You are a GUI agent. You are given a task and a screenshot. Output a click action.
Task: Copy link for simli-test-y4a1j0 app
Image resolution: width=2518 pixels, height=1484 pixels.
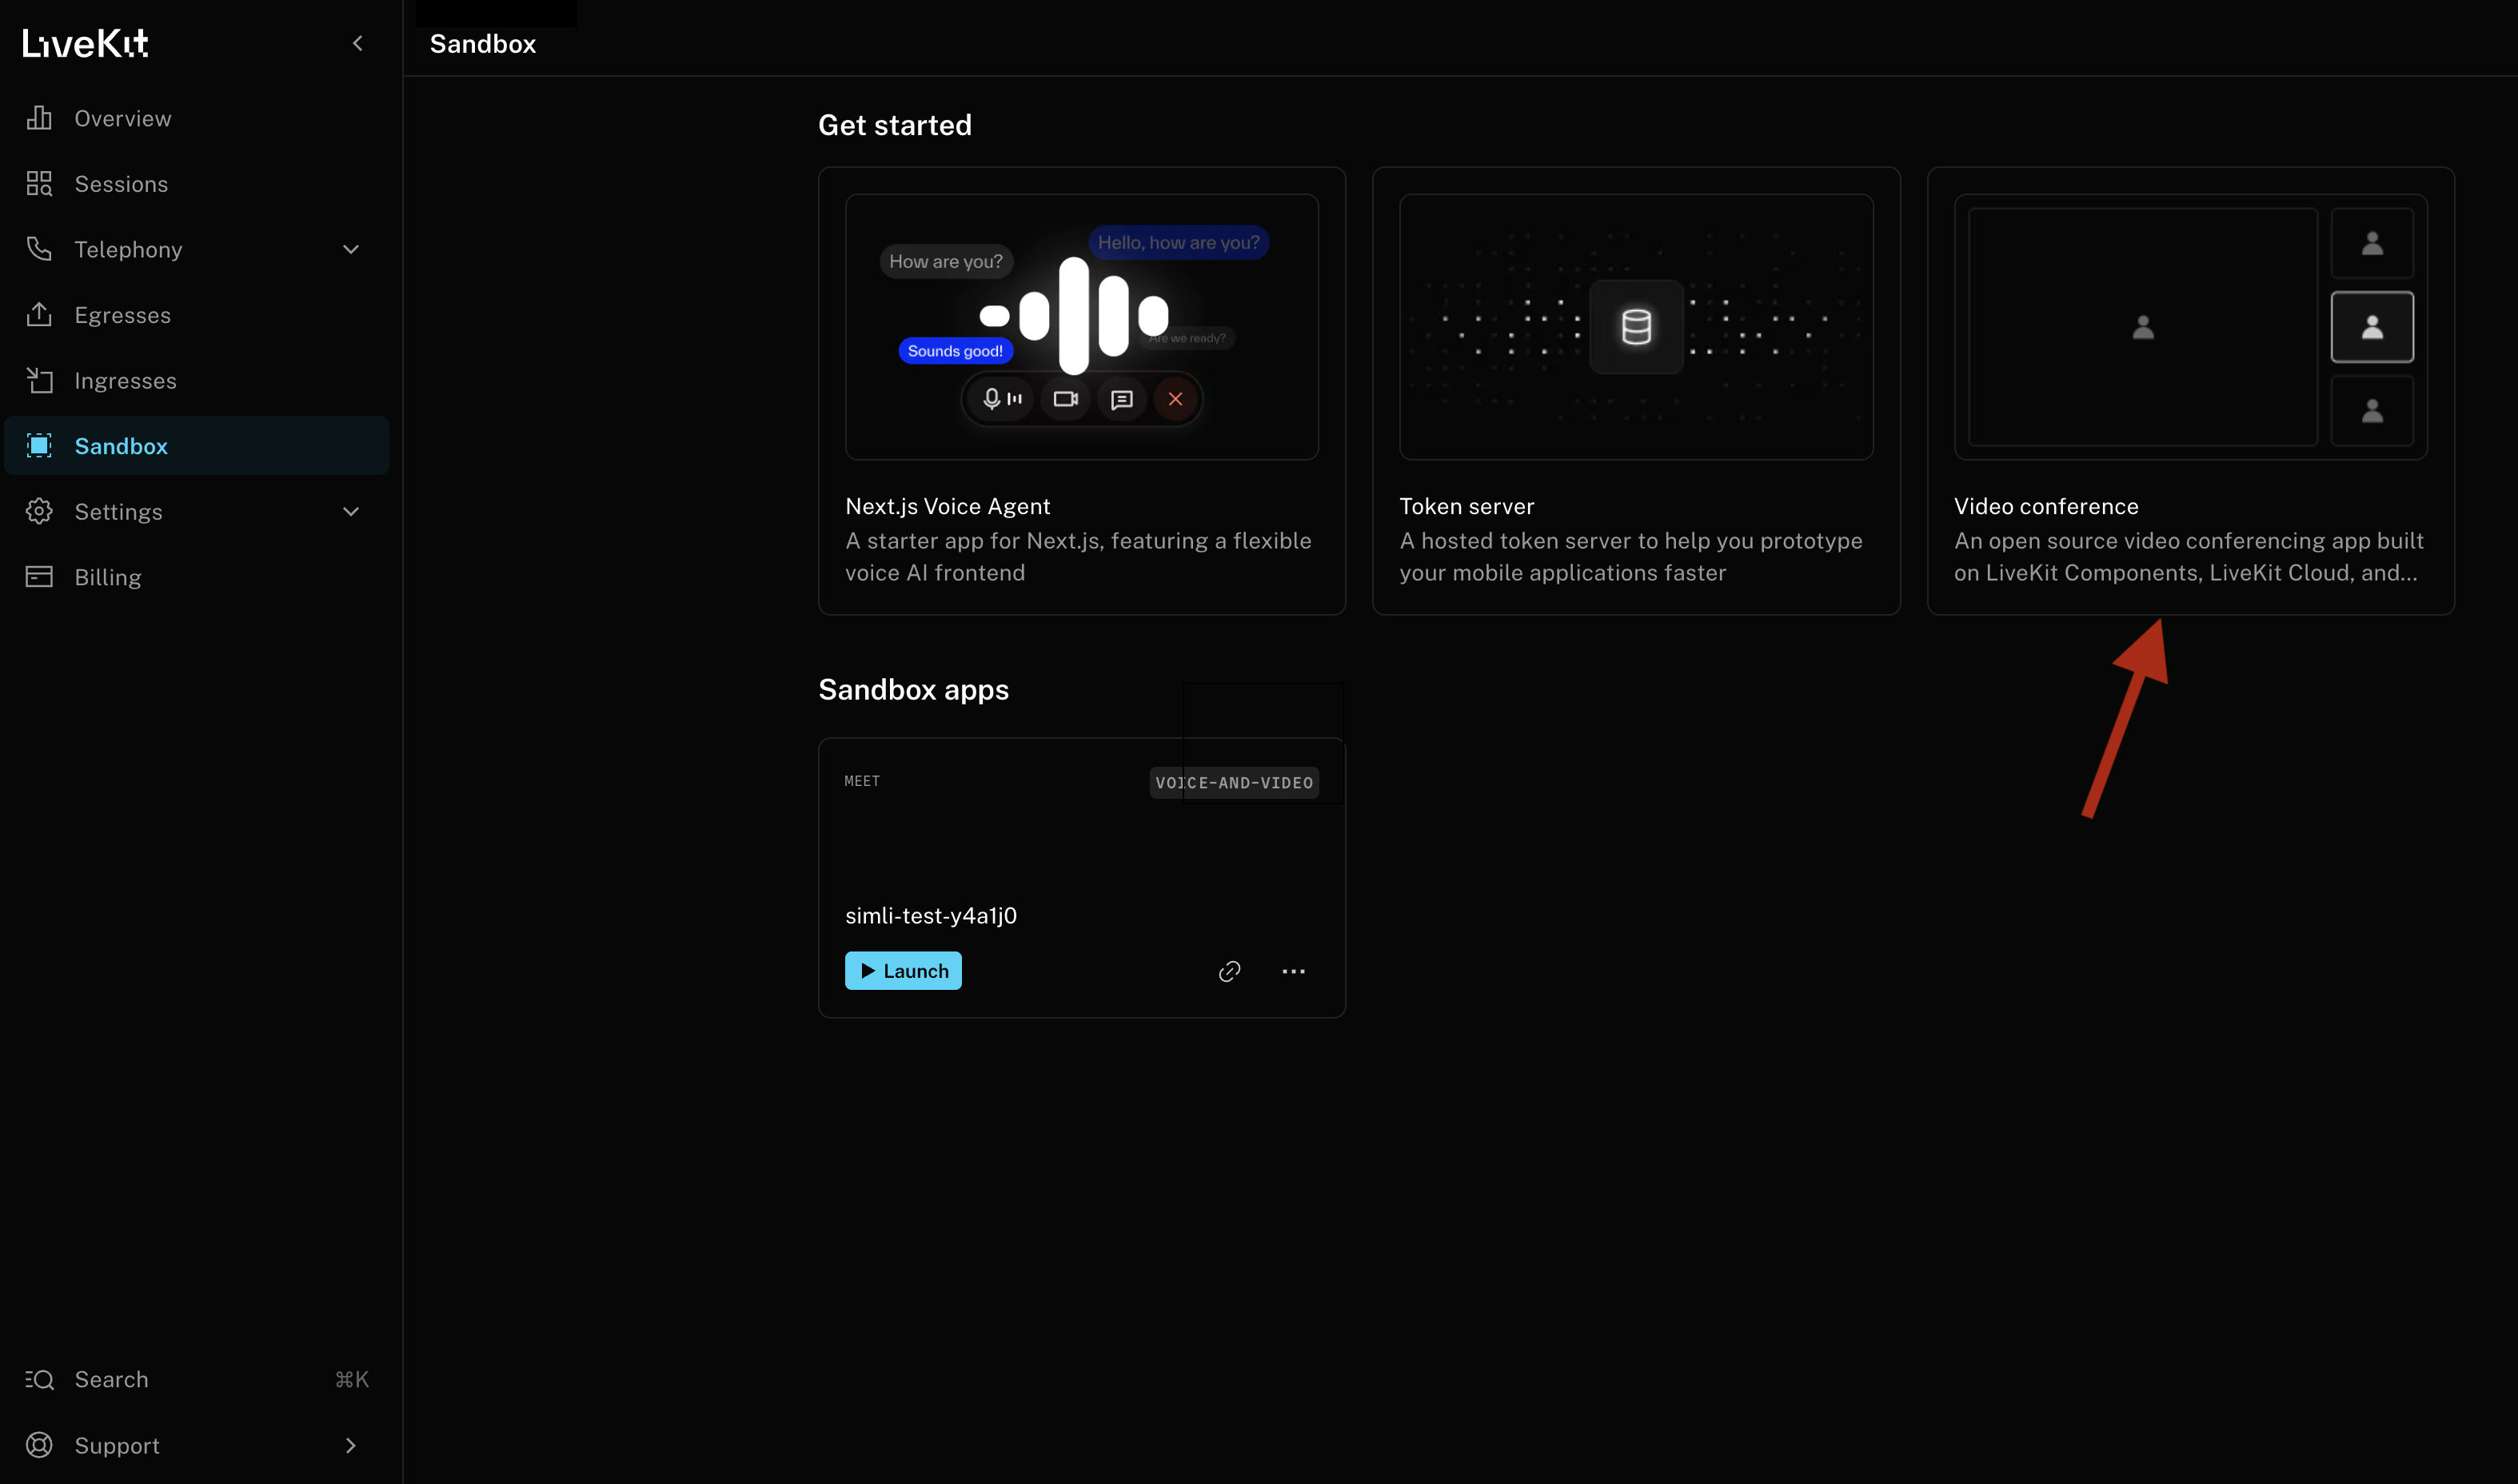[x=1230, y=972]
